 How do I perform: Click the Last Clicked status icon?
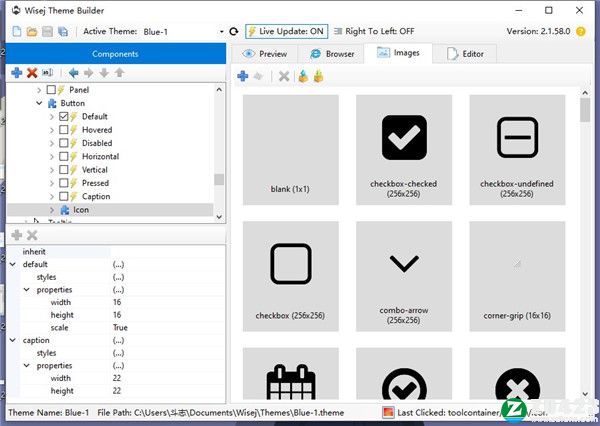(x=388, y=412)
